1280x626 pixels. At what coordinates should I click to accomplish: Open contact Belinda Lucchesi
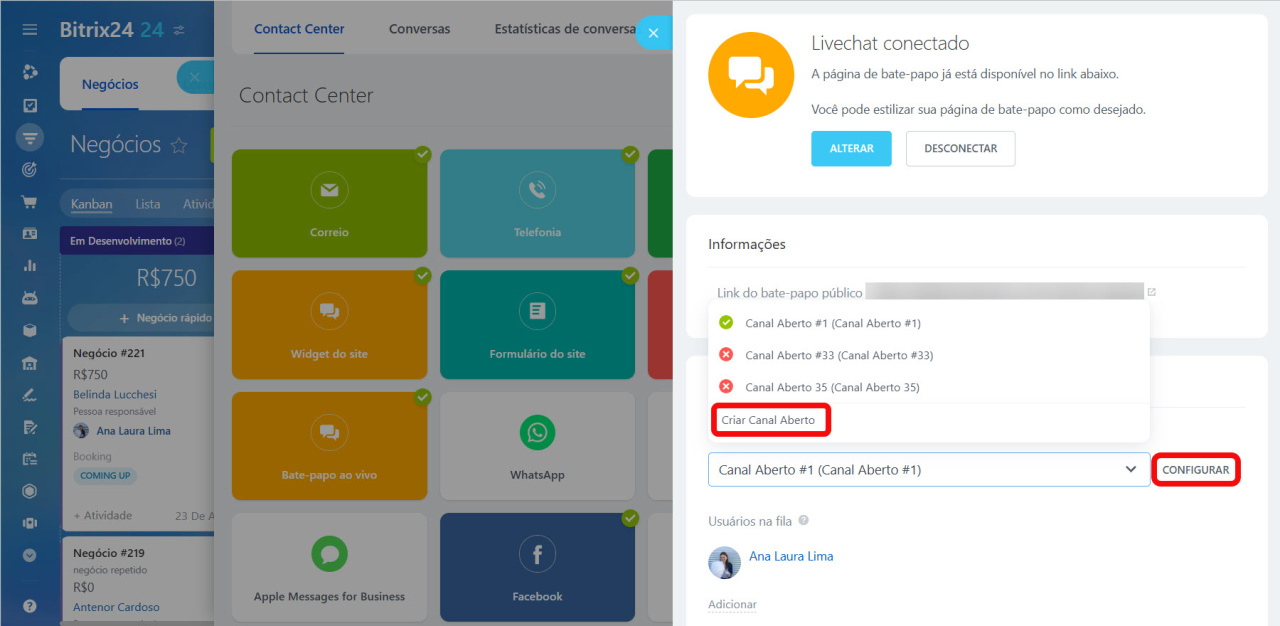coord(115,394)
